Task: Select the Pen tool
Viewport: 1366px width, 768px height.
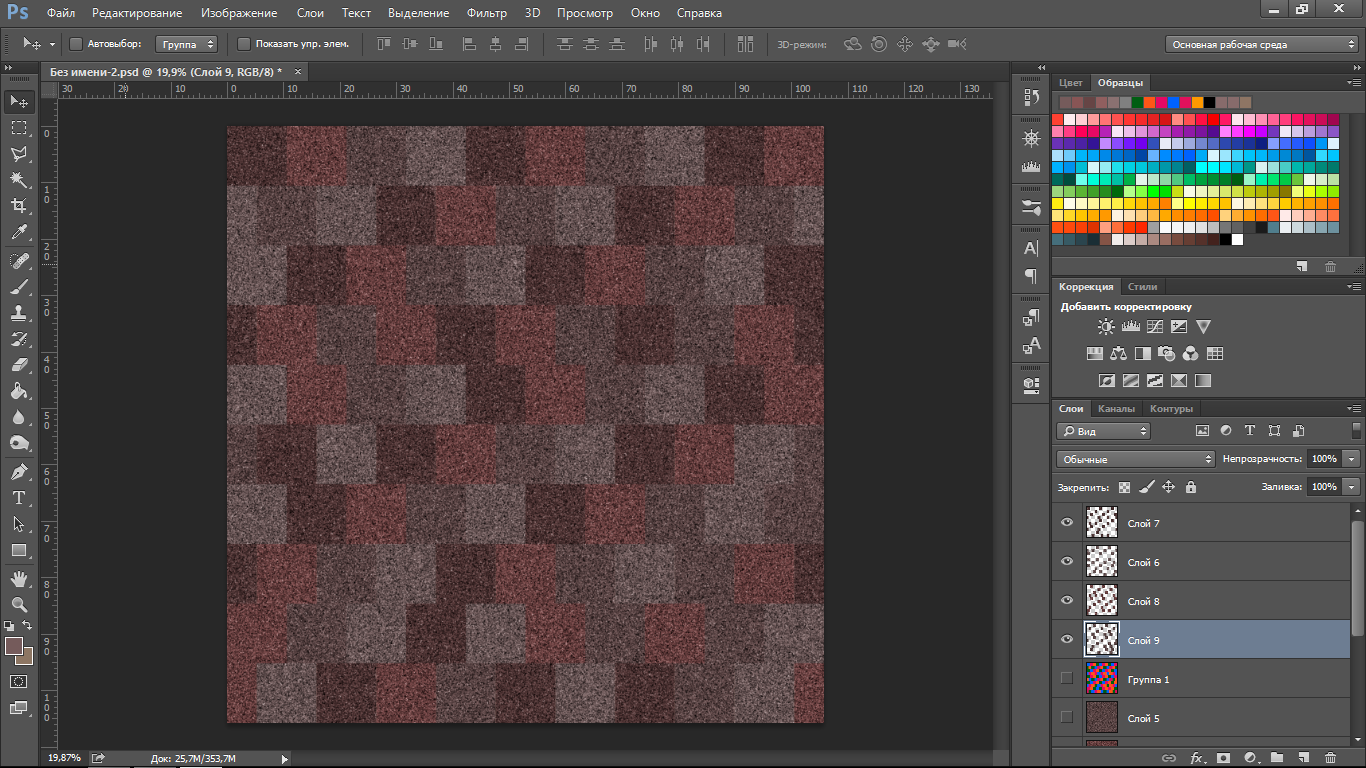Action: point(18,472)
